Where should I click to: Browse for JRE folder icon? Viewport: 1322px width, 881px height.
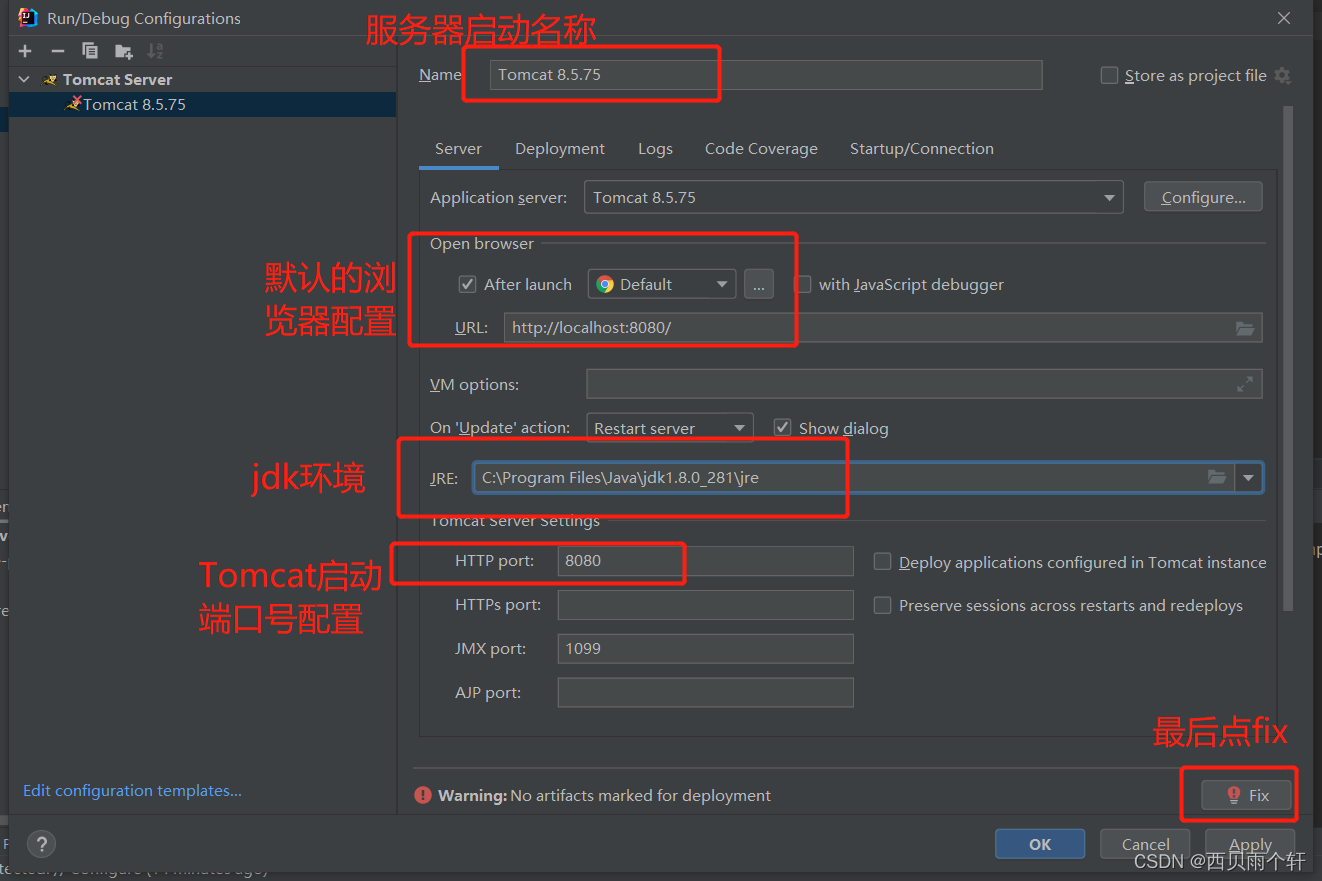point(1217,477)
